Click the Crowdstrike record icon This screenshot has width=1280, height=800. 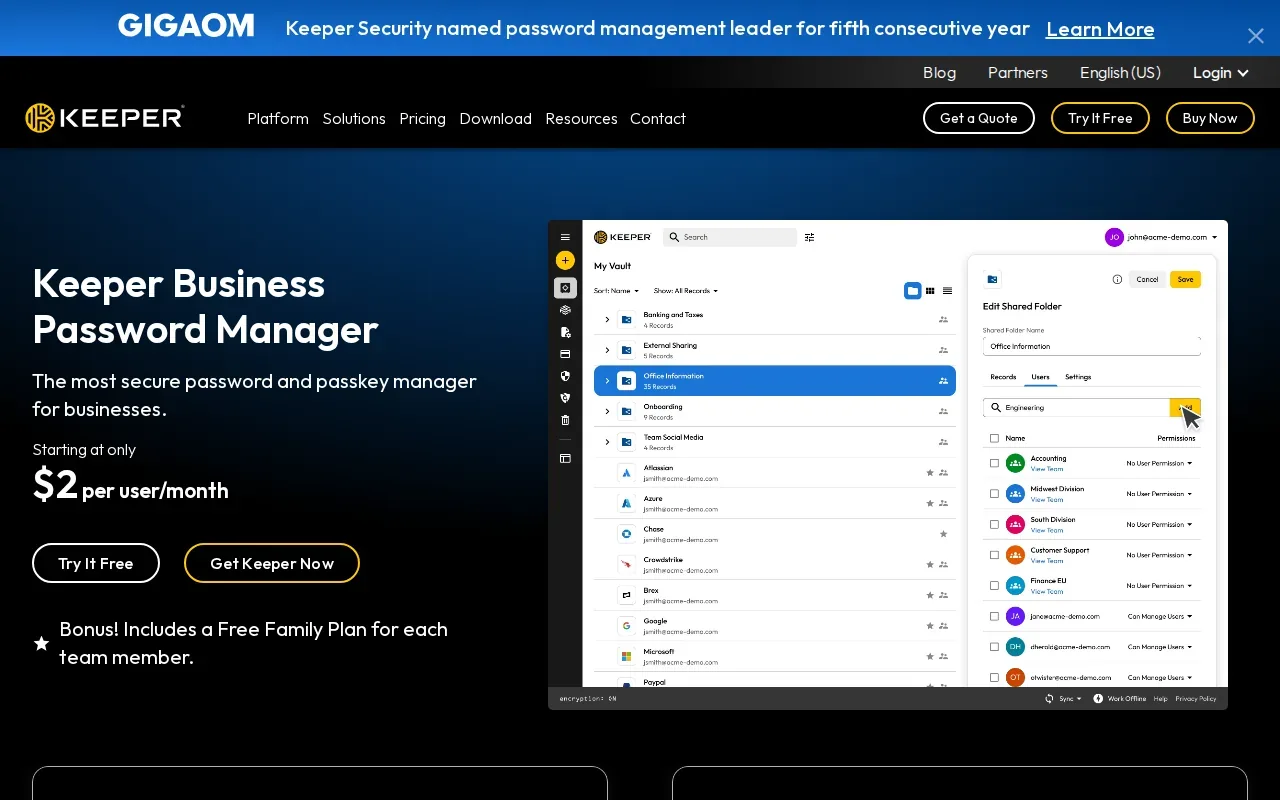pyautogui.click(x=627, y=564)
